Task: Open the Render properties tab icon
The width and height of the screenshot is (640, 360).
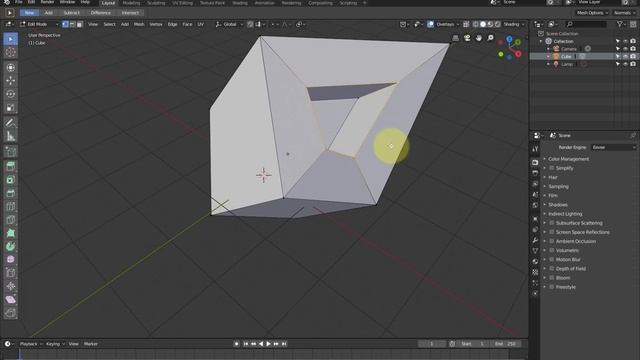Action: [x=535, y=162]
